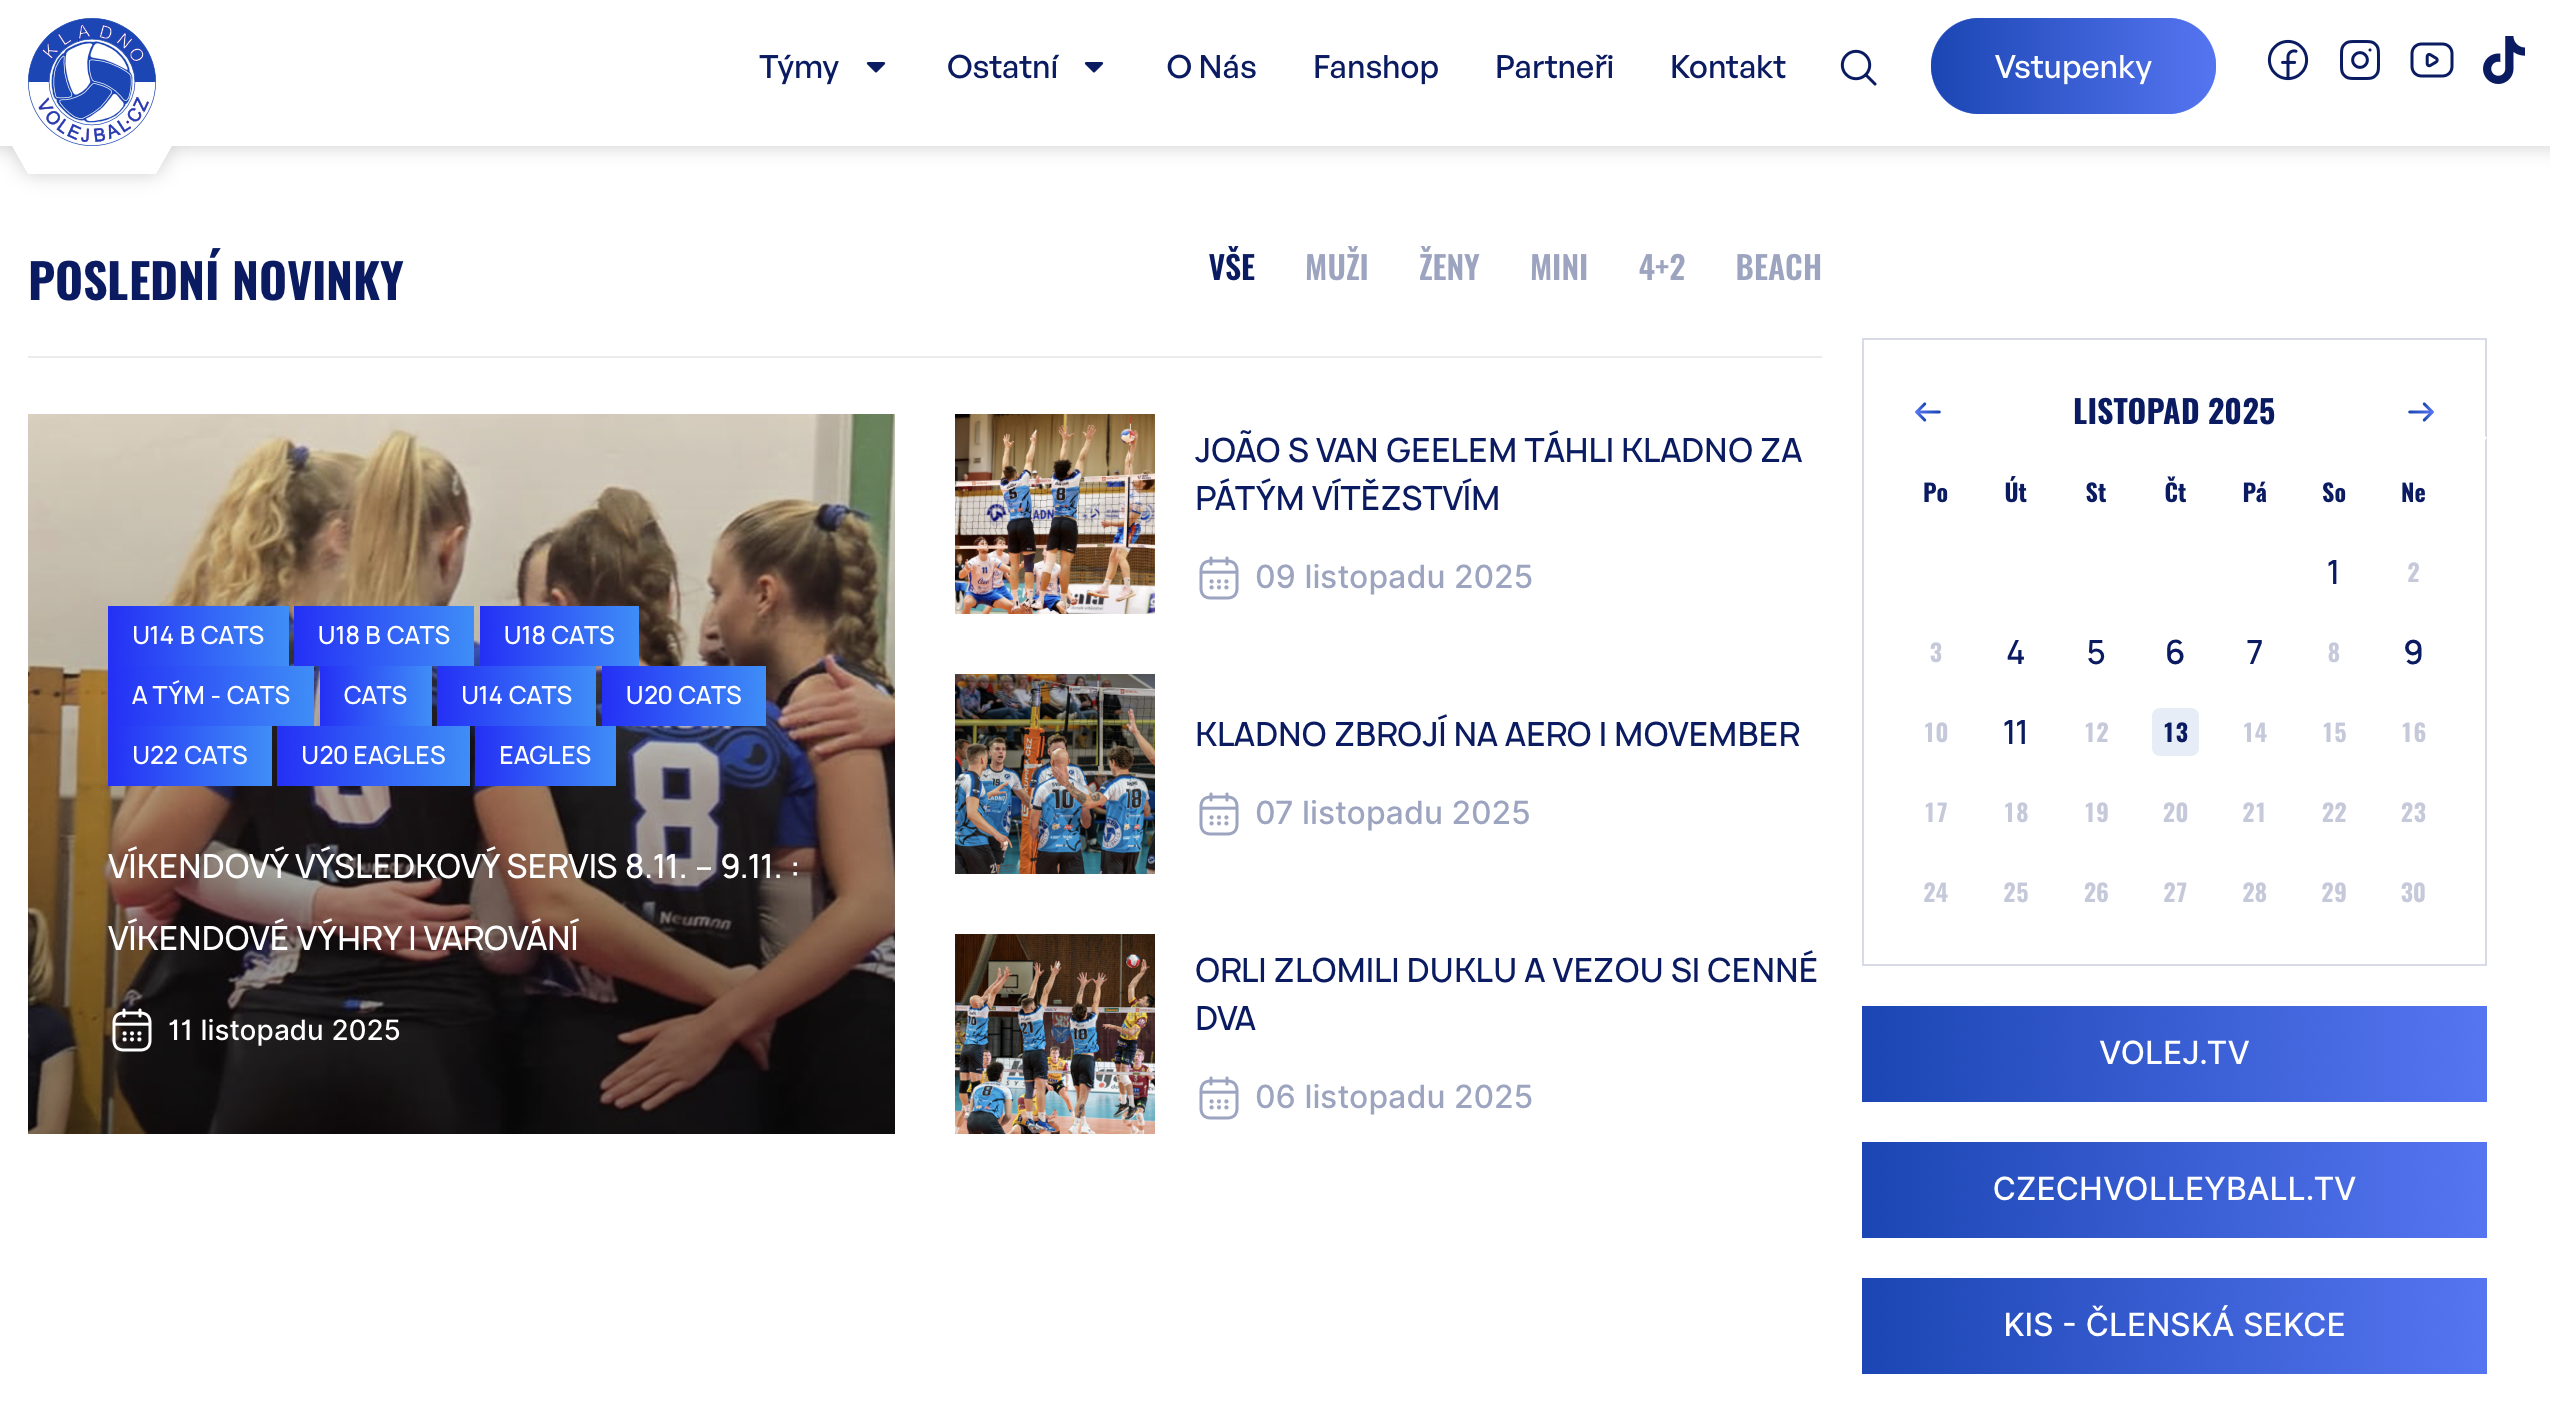The image size is (2550, 1404).
Task: Visit the Instagram profile icon
Action: click(x=2360, y=60)
